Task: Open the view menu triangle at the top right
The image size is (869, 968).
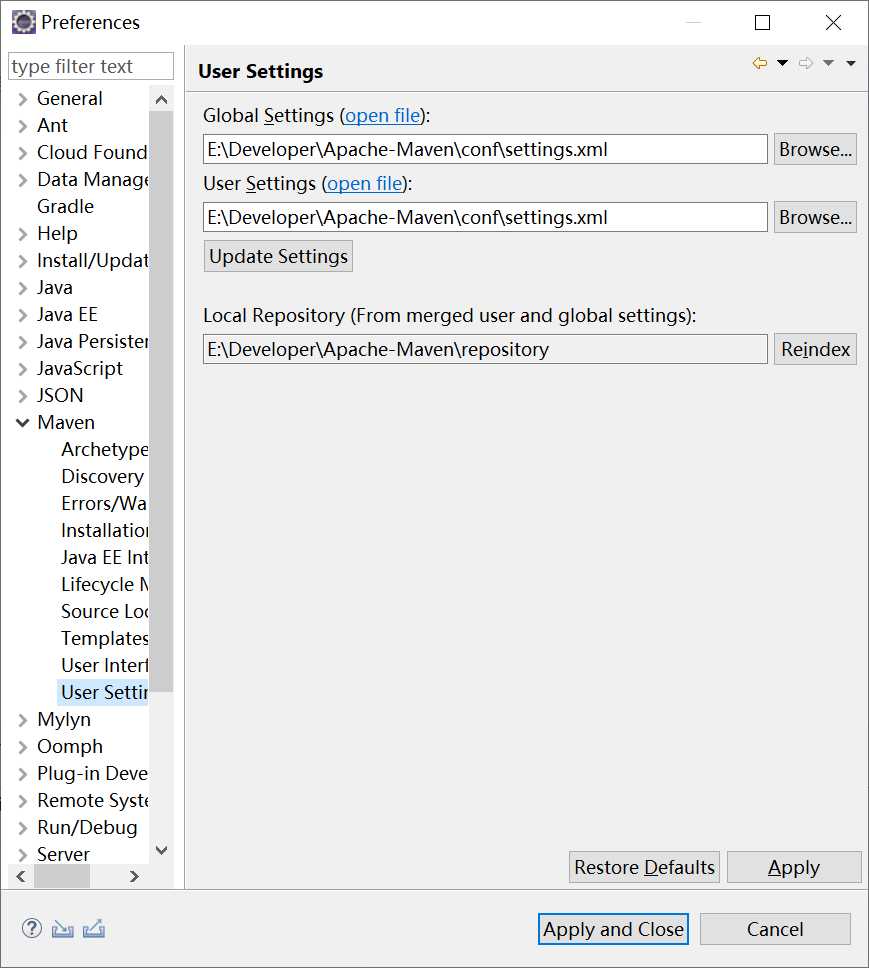Action: pyautogui.click(x=851, y=63)
